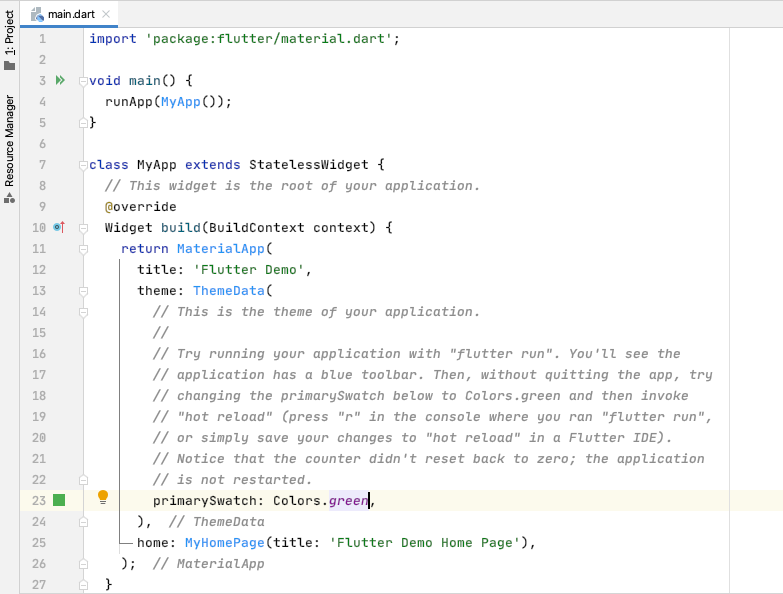Fold the comment block starting line 14

click(x=84, y=312)
